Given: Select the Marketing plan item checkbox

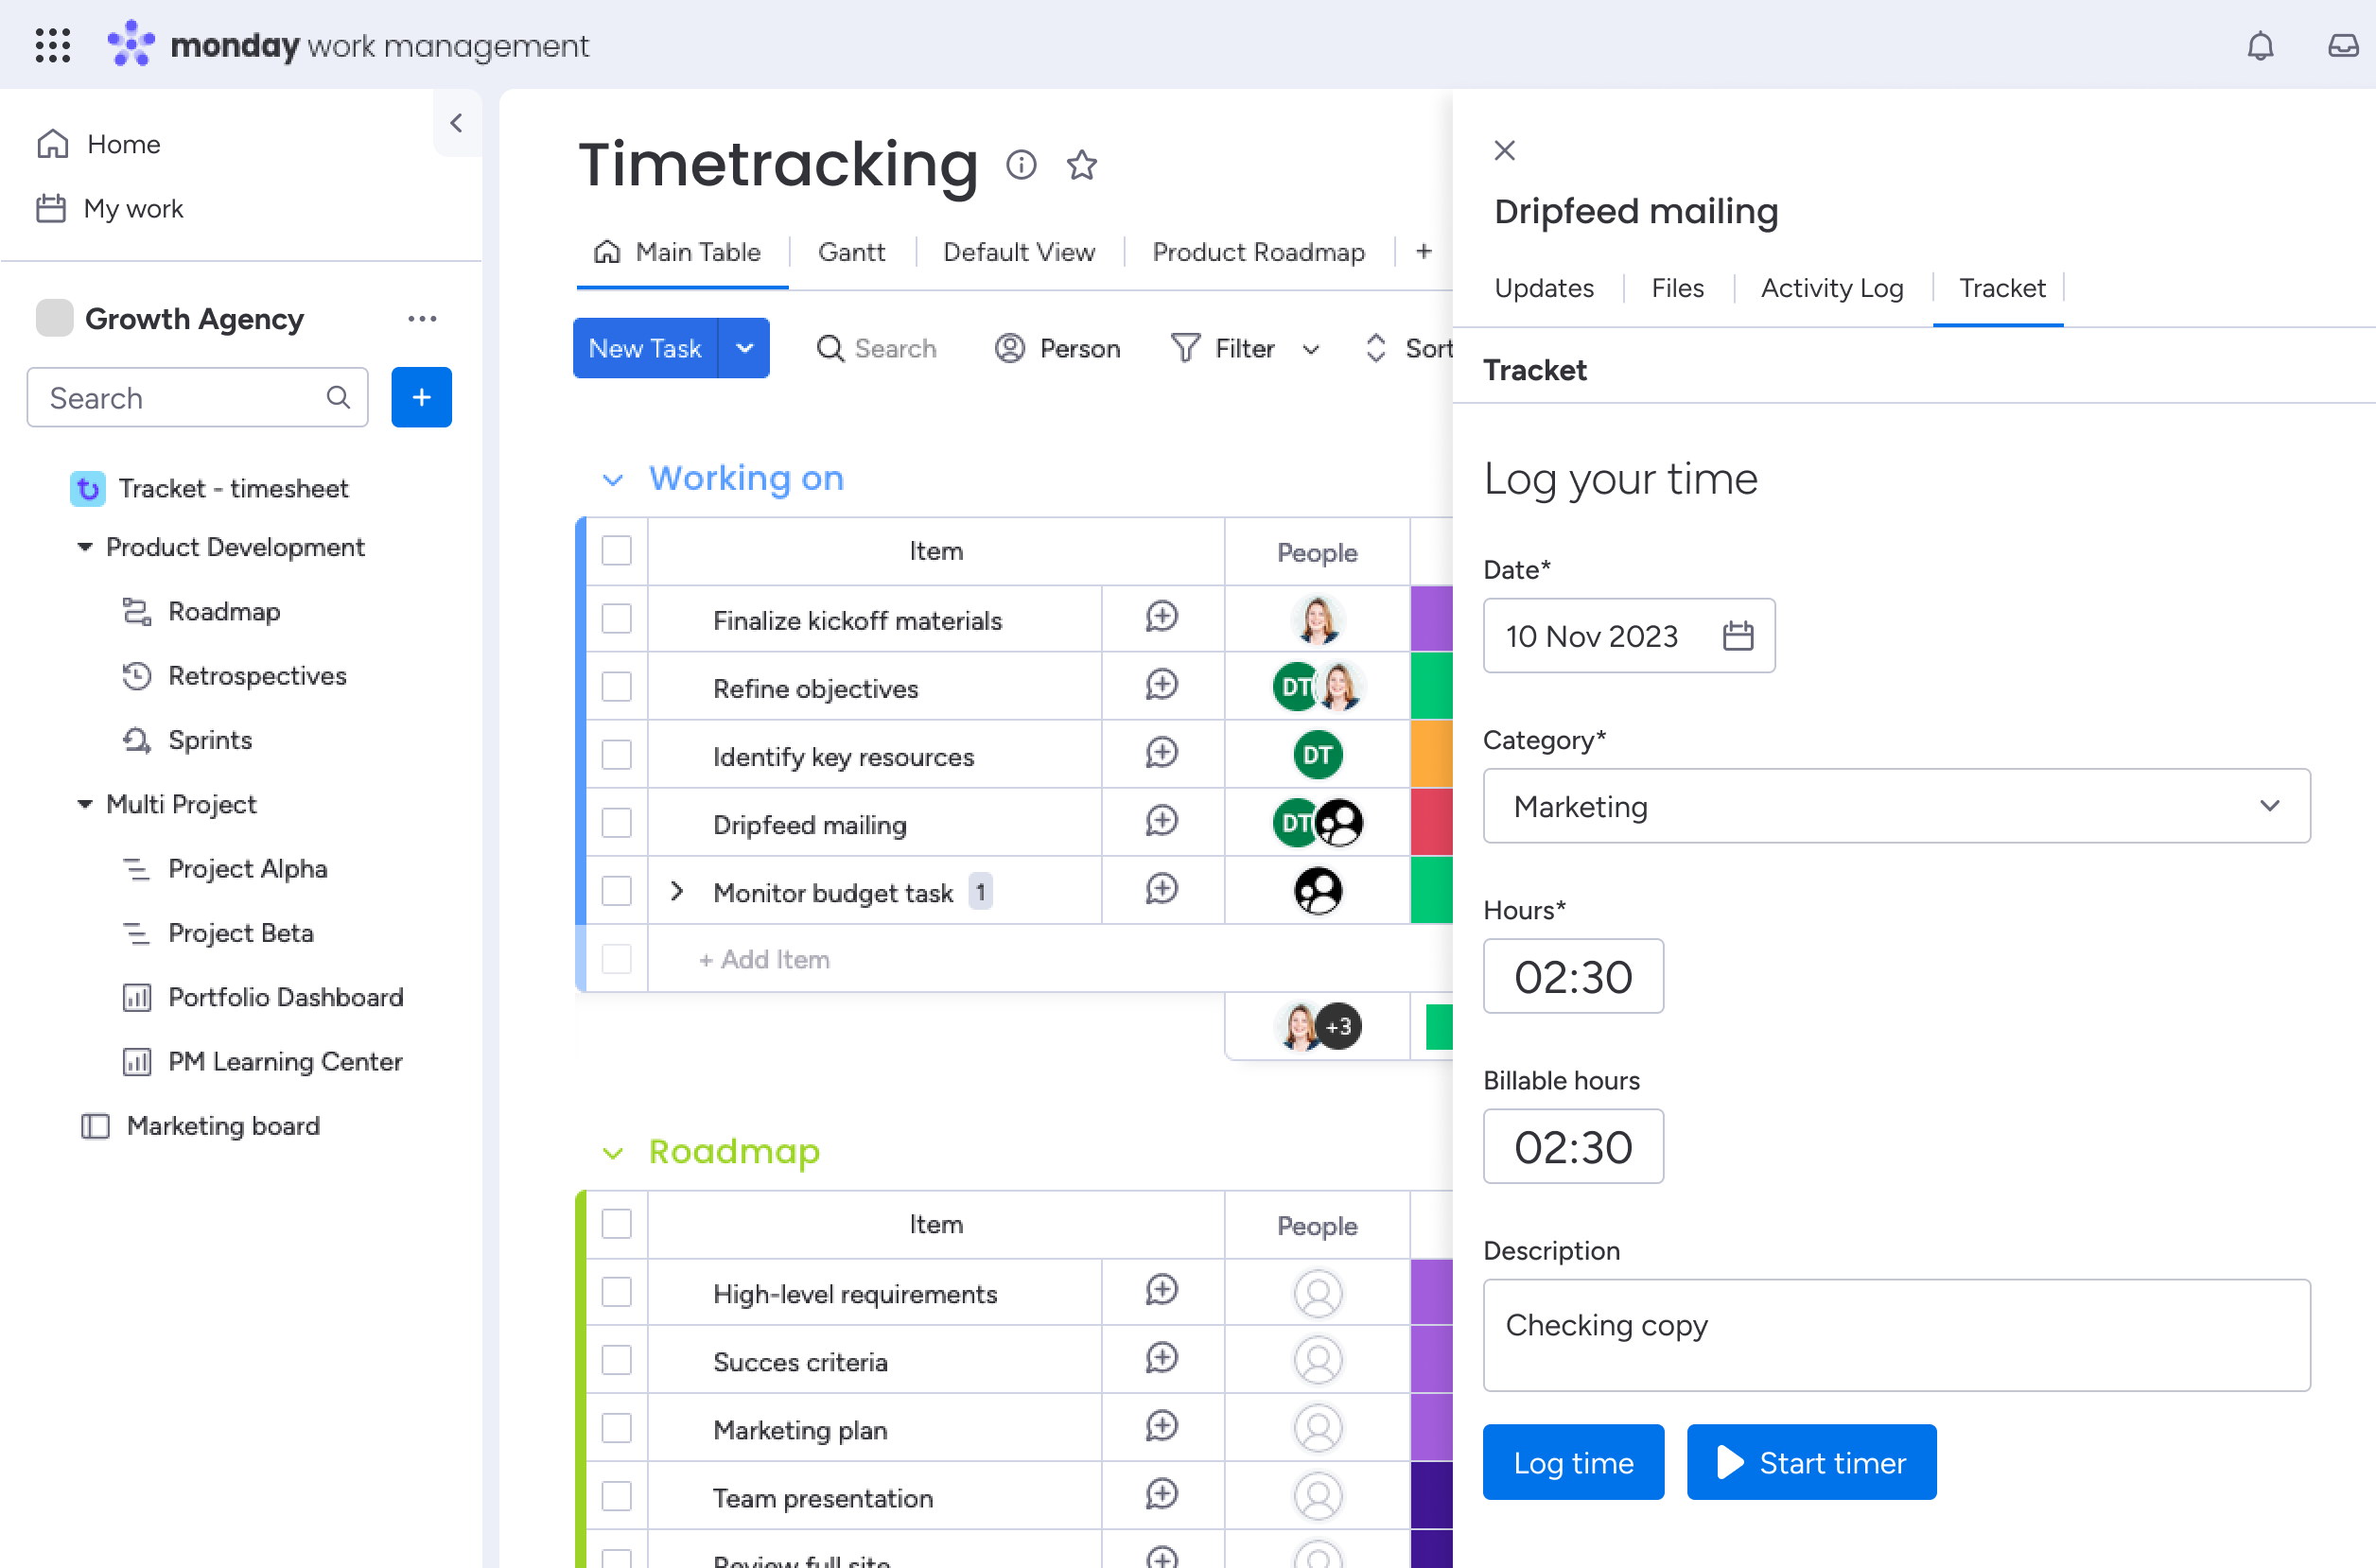Looking at the screenshot, I should tap(616, 1428).
